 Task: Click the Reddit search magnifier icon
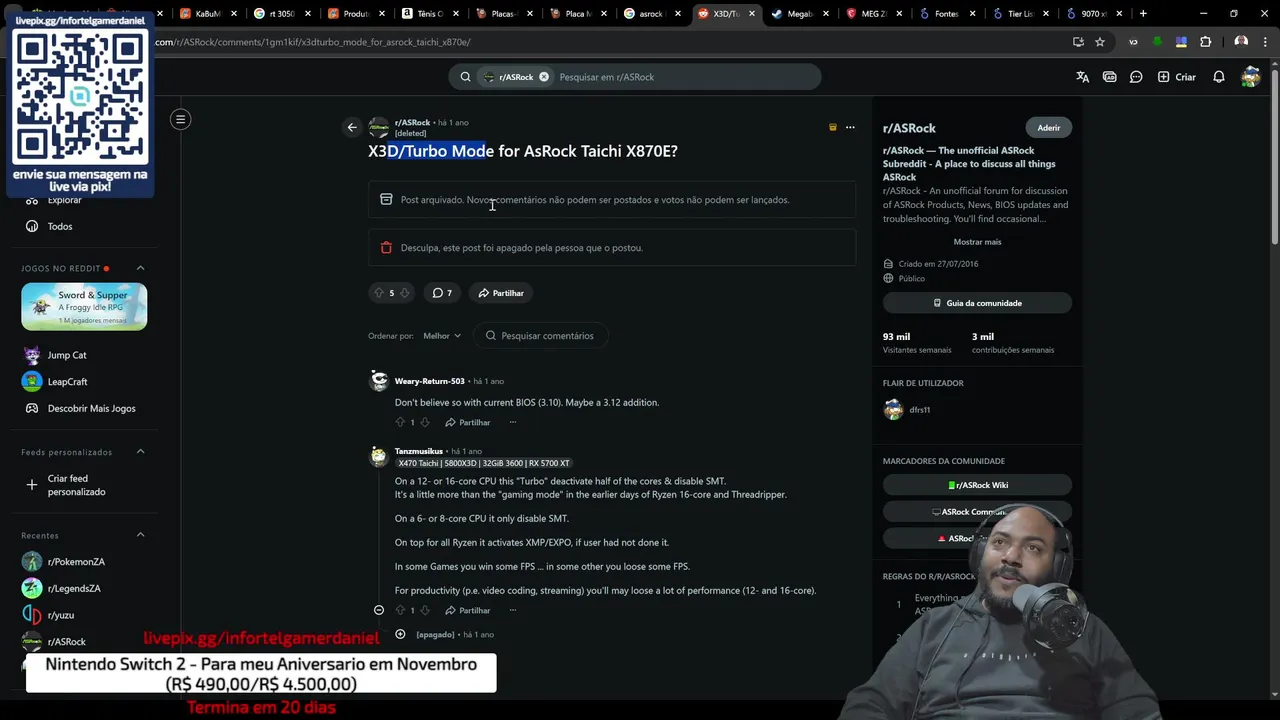(x=465, y=77)
